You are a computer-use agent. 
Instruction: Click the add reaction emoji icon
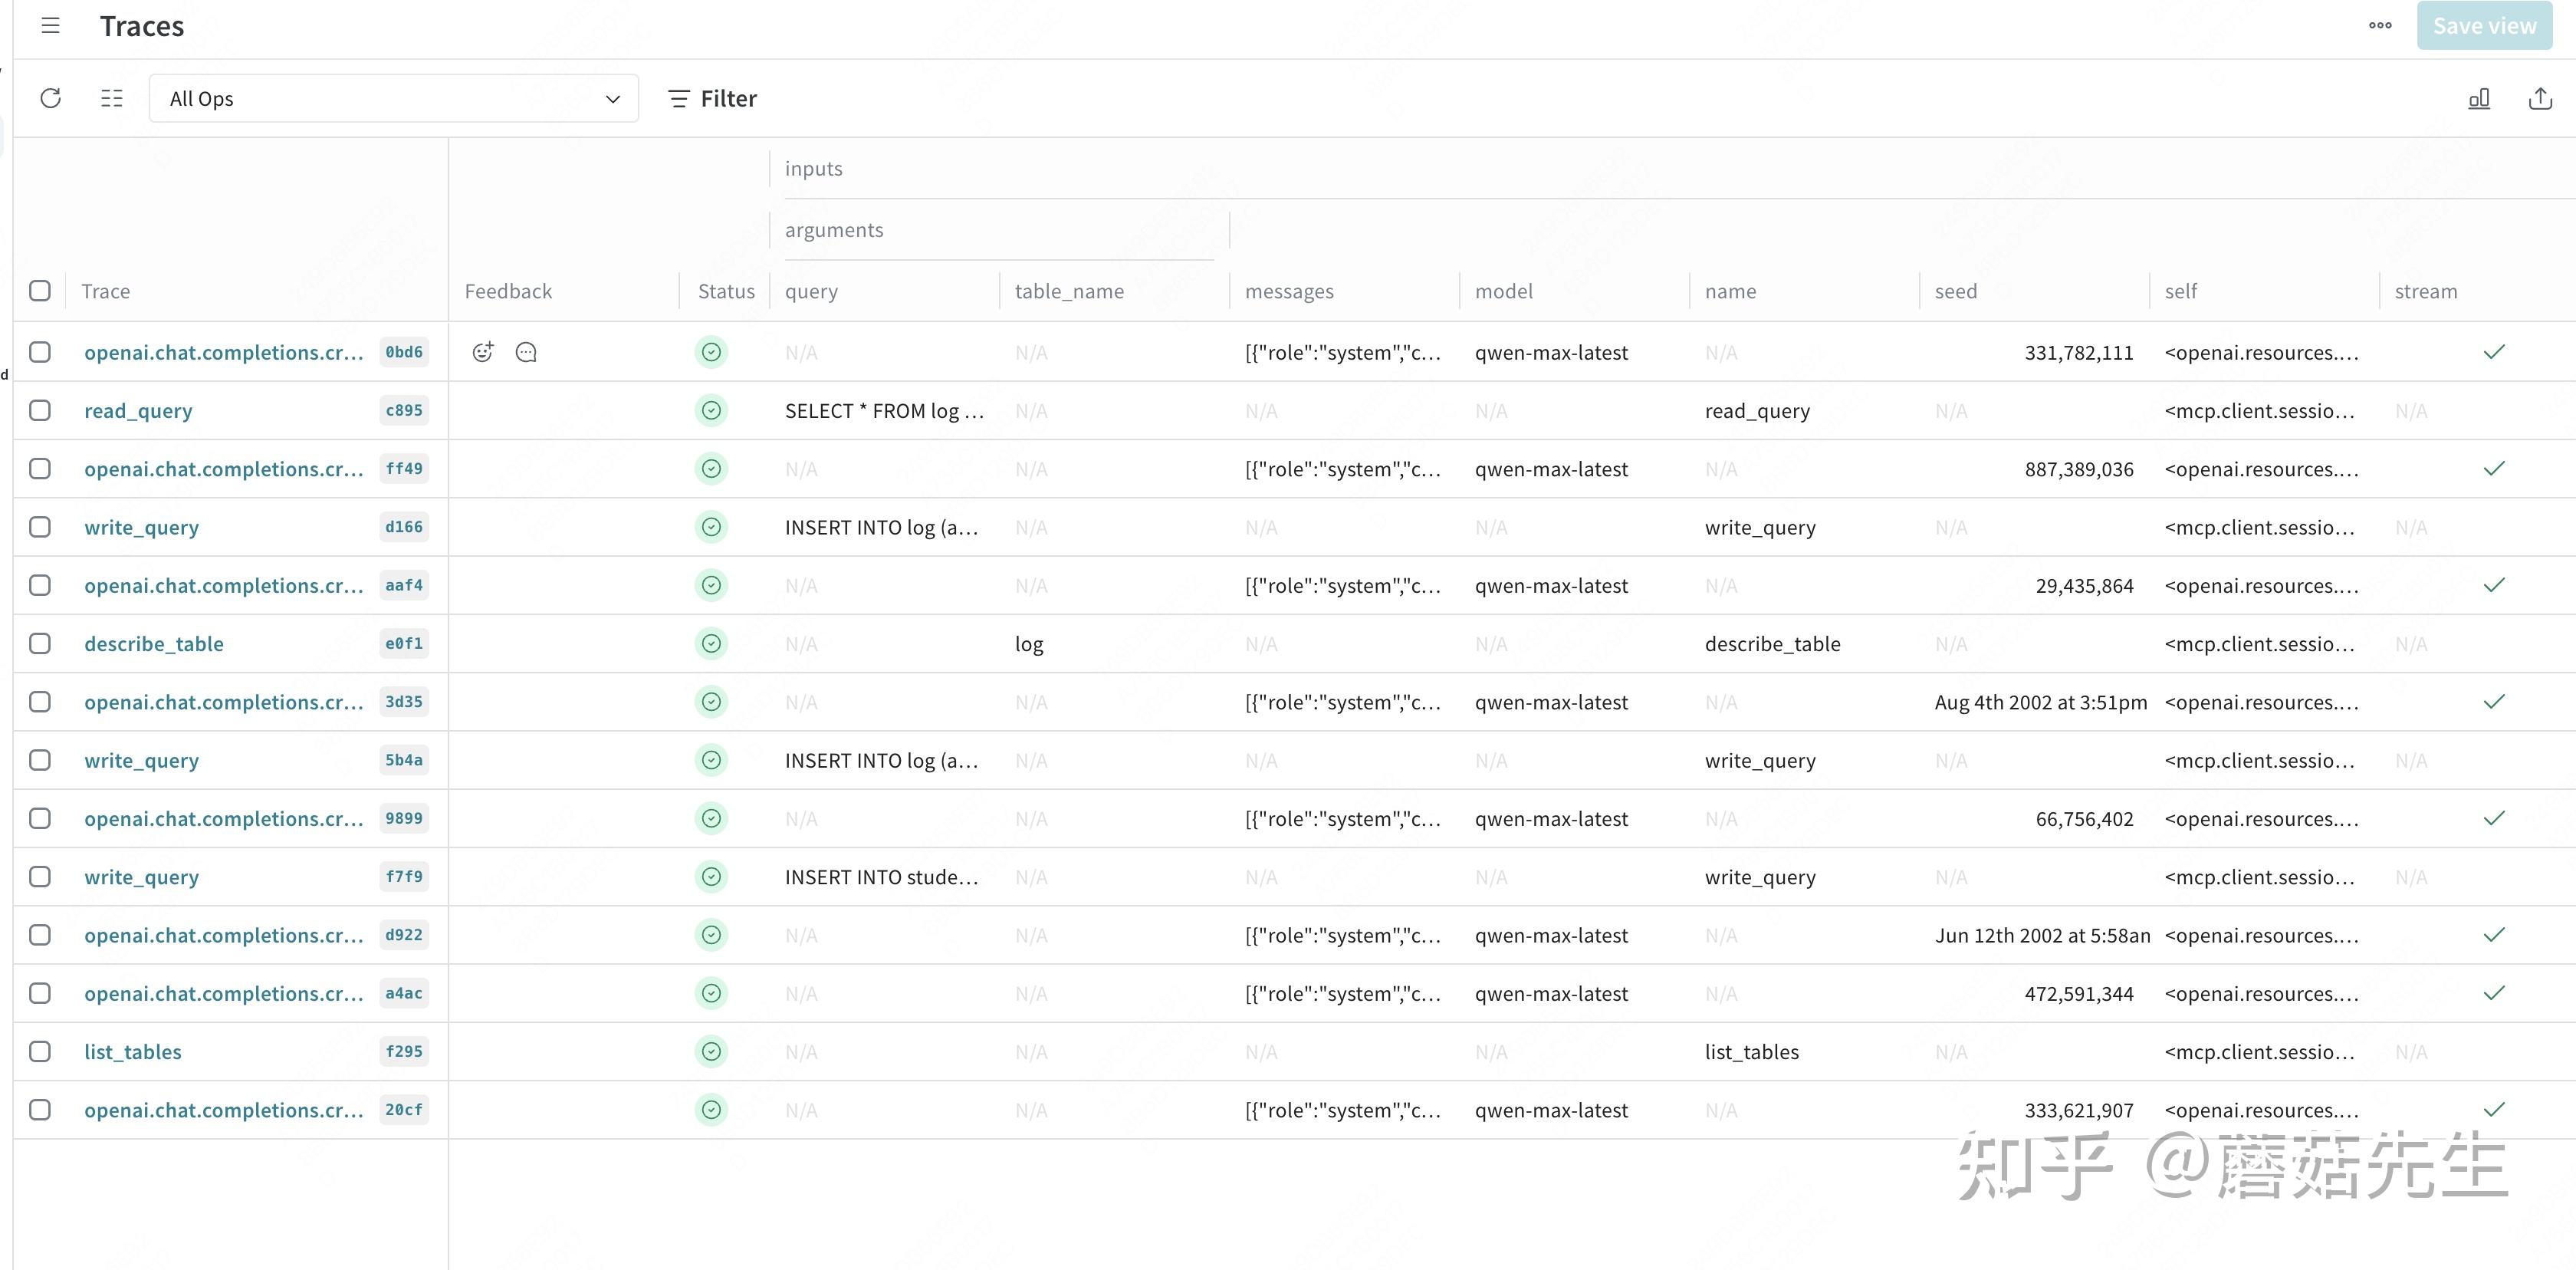pos(483,352)
